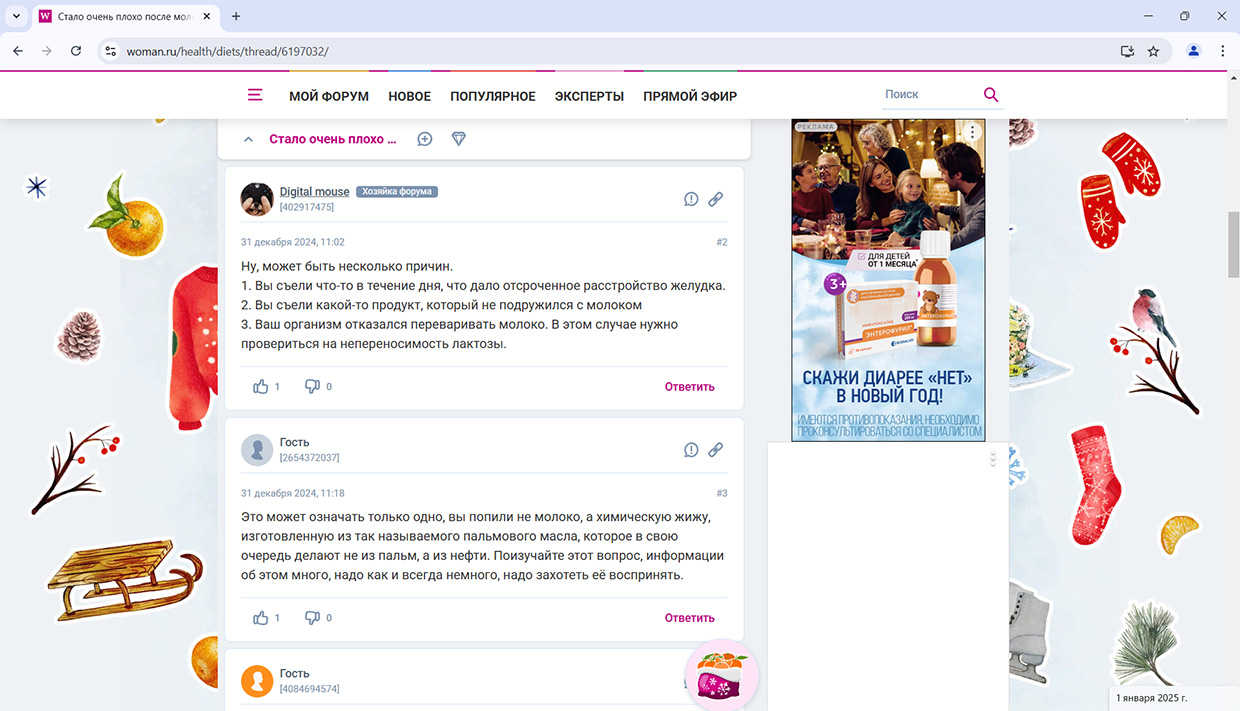Click the diamond icon beside thread title
The image size is (1240, 711).
click(459, 139)
